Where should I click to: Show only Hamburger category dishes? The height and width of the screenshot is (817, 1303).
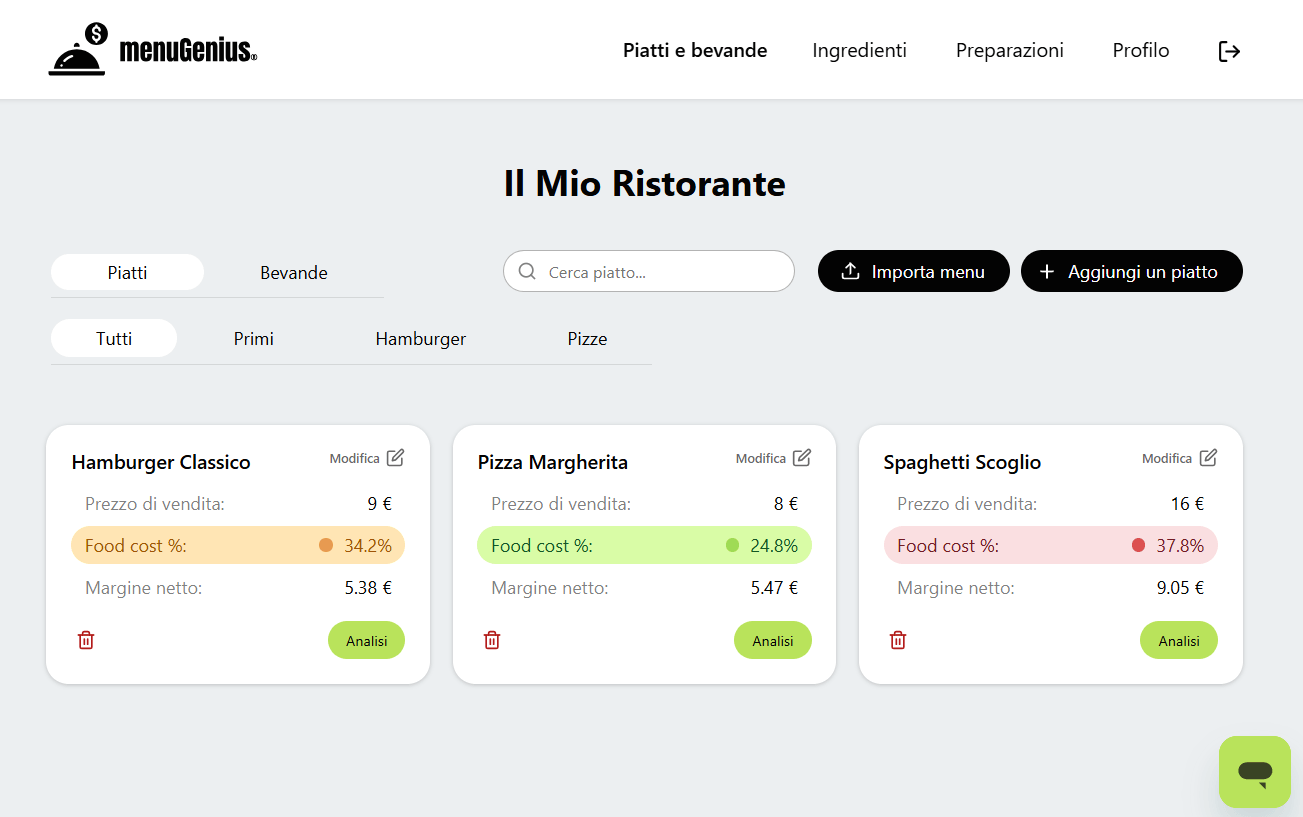pyautogui.click(x=421, y=339)
